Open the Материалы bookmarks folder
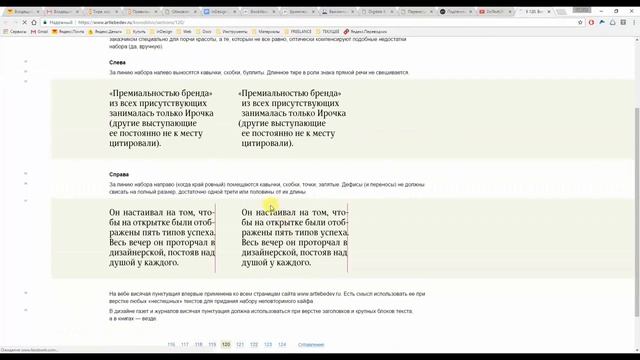 coord(266,31)
